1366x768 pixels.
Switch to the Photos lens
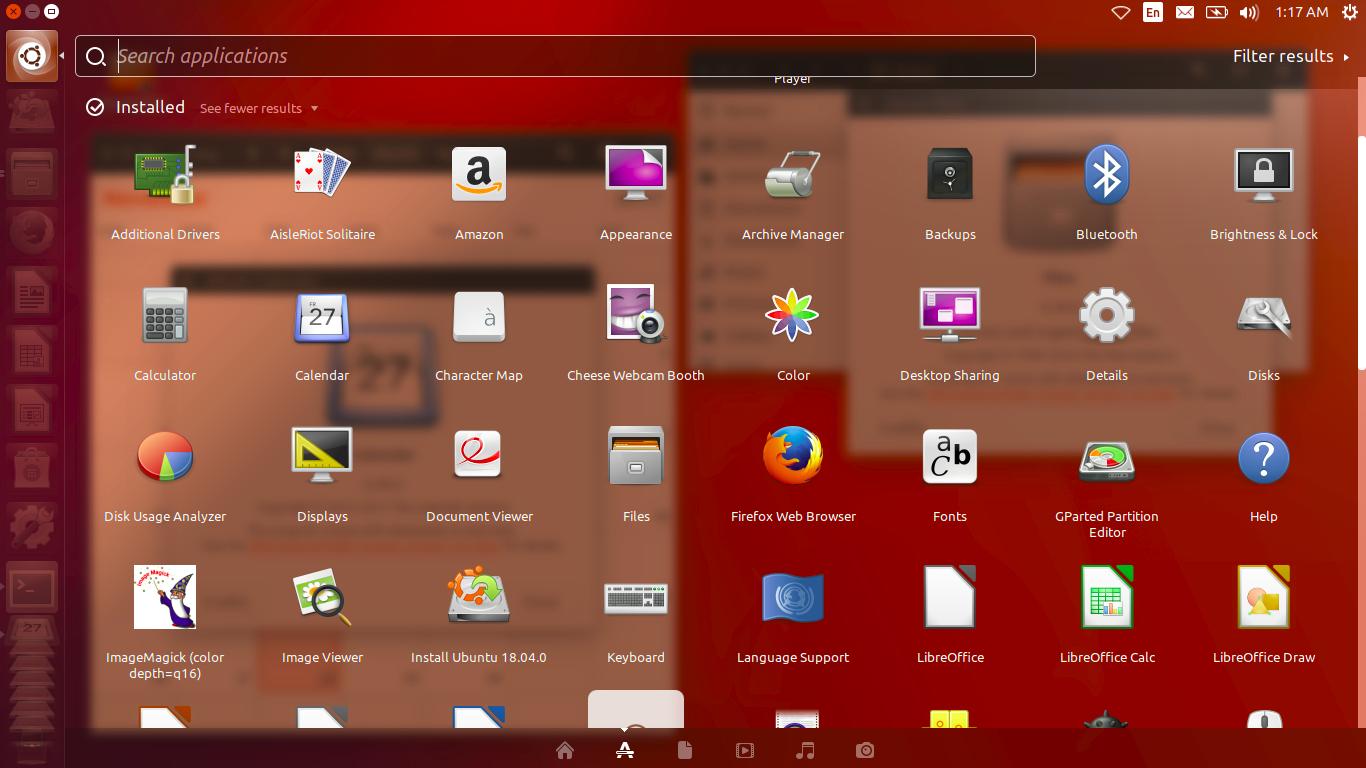pos(865,750)
